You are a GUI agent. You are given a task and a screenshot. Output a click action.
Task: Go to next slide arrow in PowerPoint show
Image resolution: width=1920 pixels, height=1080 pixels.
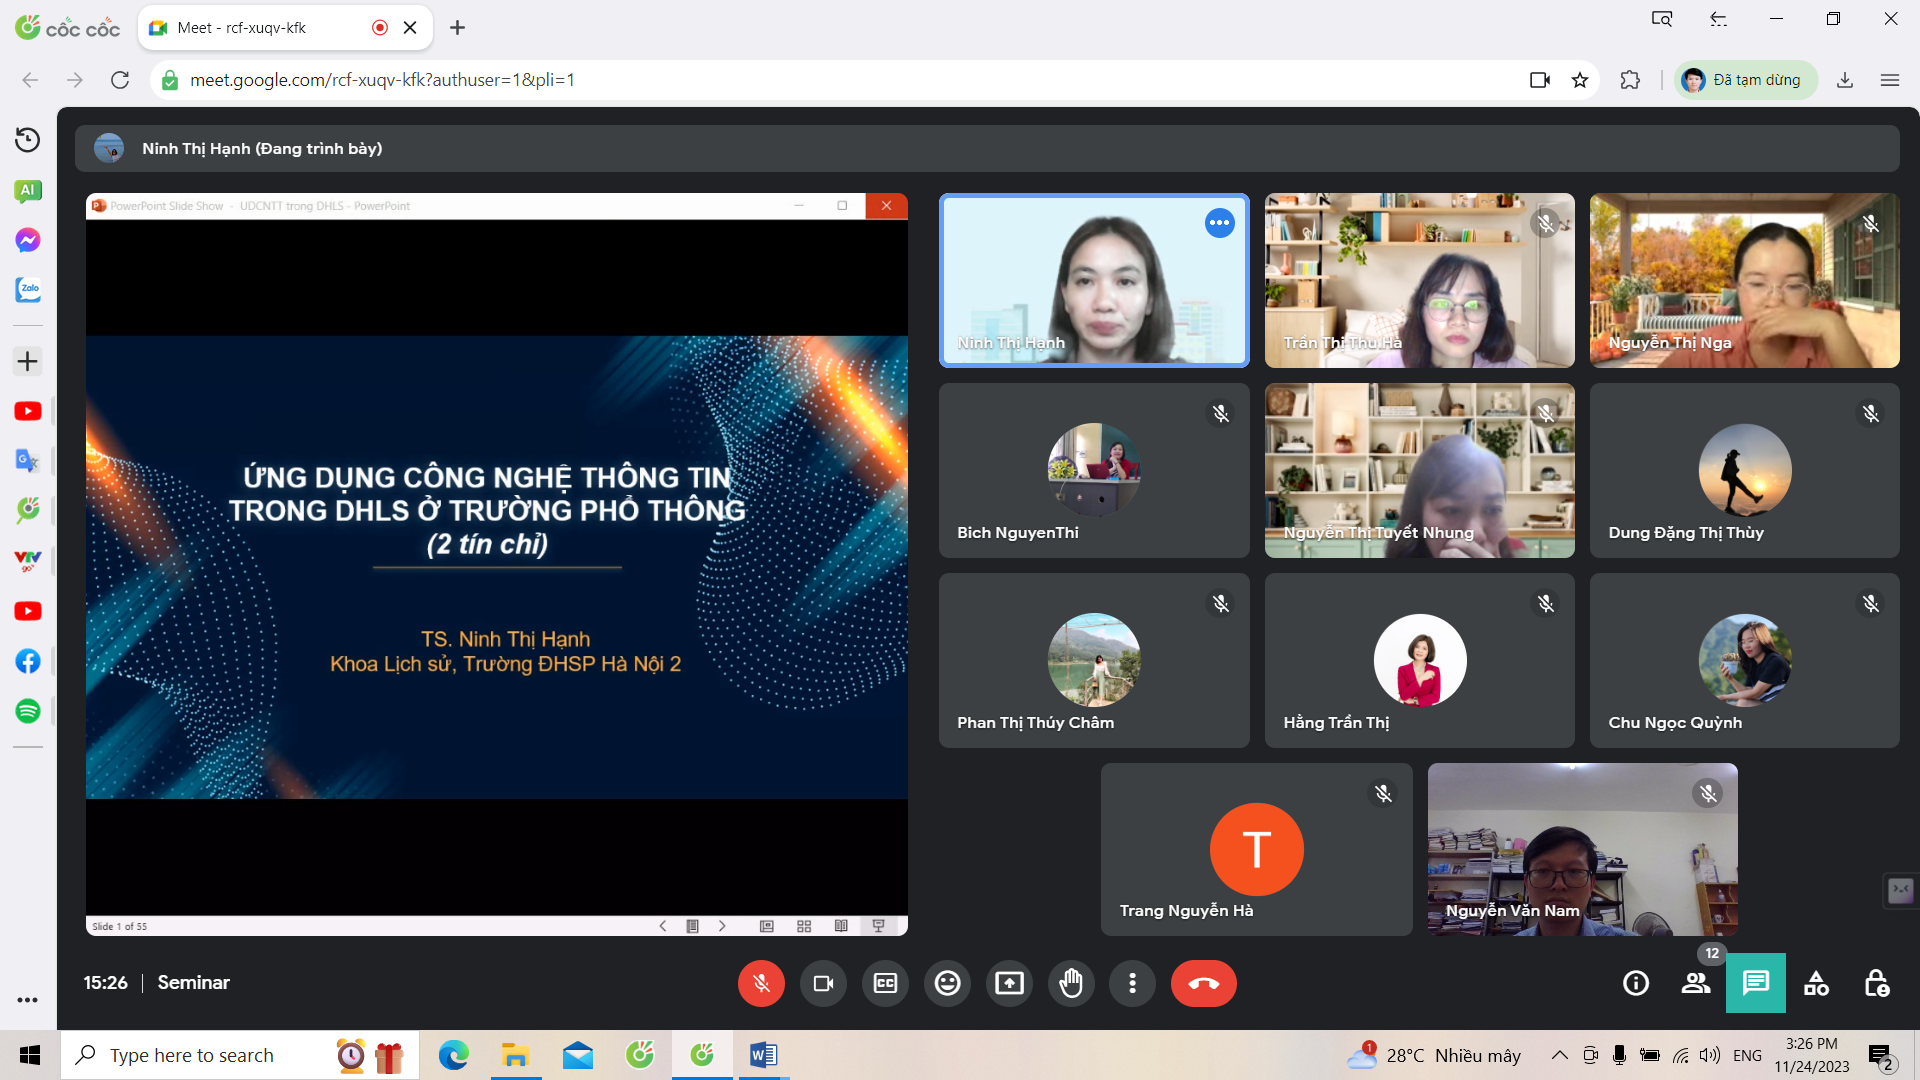click(x=722, y=926)
